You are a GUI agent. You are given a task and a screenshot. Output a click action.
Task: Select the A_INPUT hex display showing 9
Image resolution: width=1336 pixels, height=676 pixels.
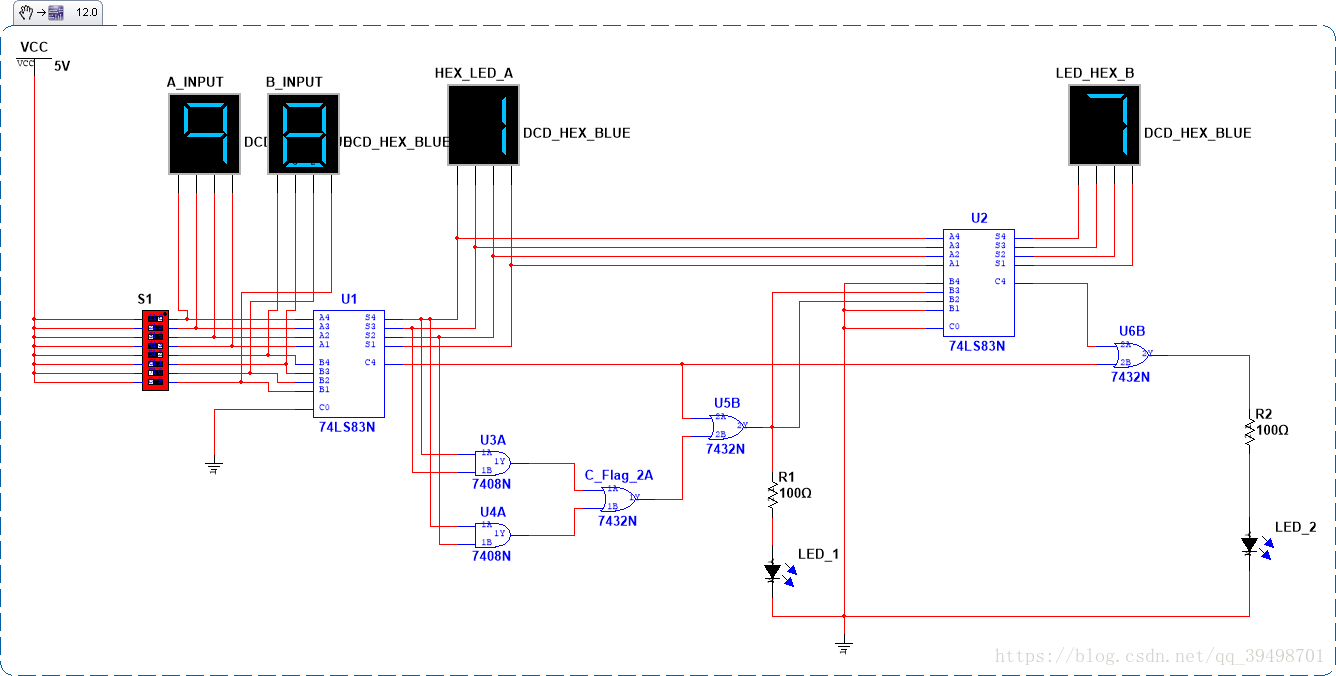pyautogui.click(x=205, y=133)
